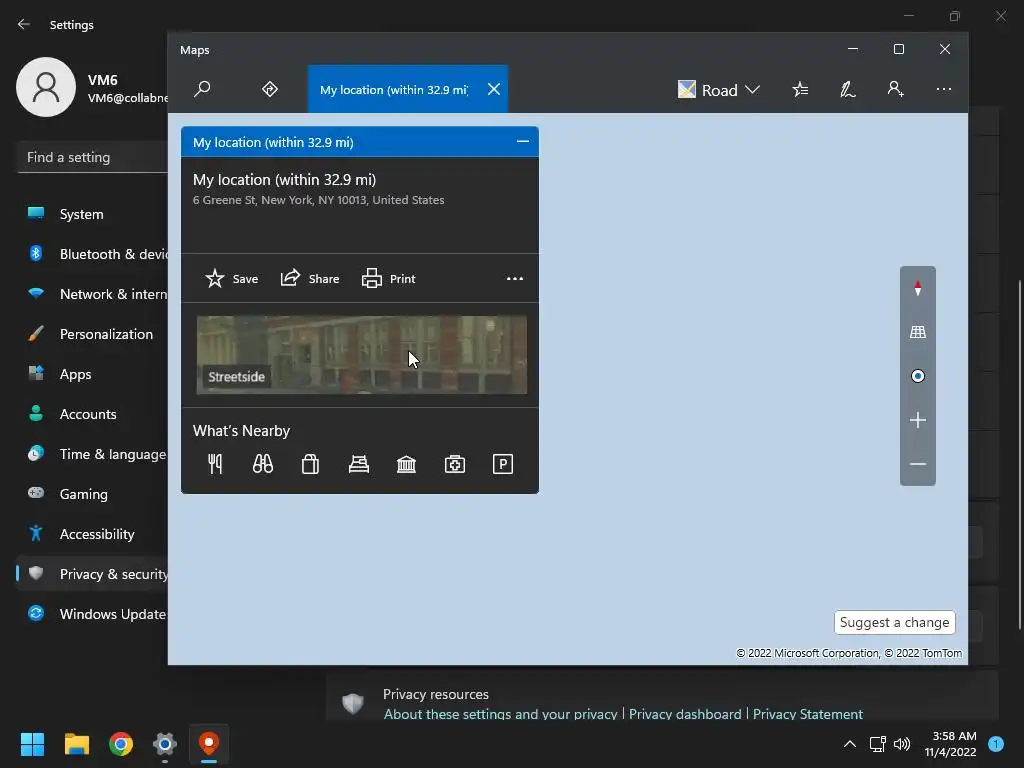1024x768 pixels.
Task: Save this location with the star
Action: tap(232, 279)
